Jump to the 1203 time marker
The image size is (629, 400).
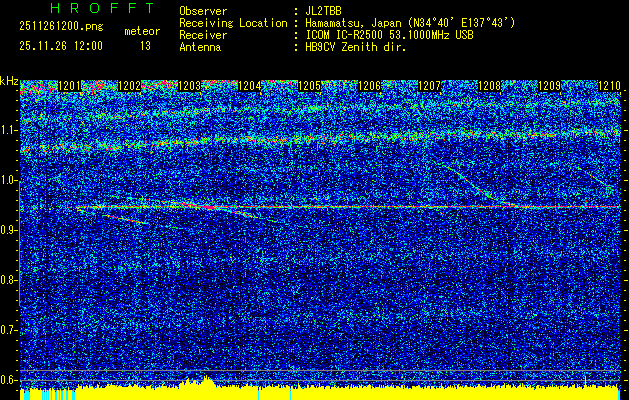tap(190, 86)
